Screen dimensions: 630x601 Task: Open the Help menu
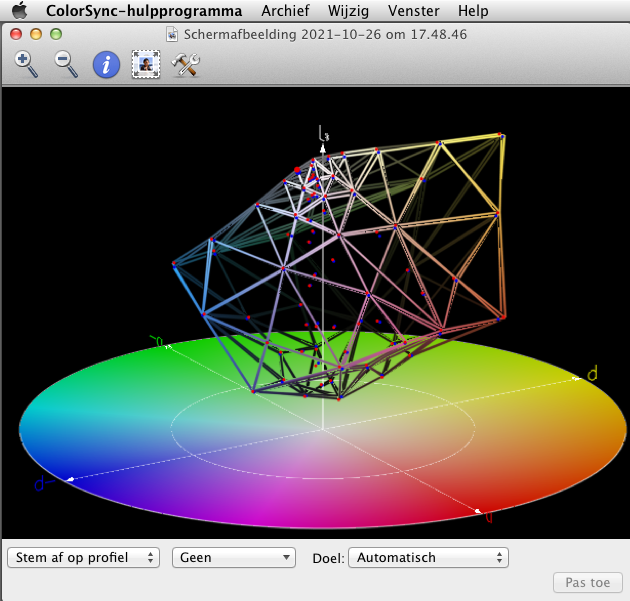click(473, 11)
